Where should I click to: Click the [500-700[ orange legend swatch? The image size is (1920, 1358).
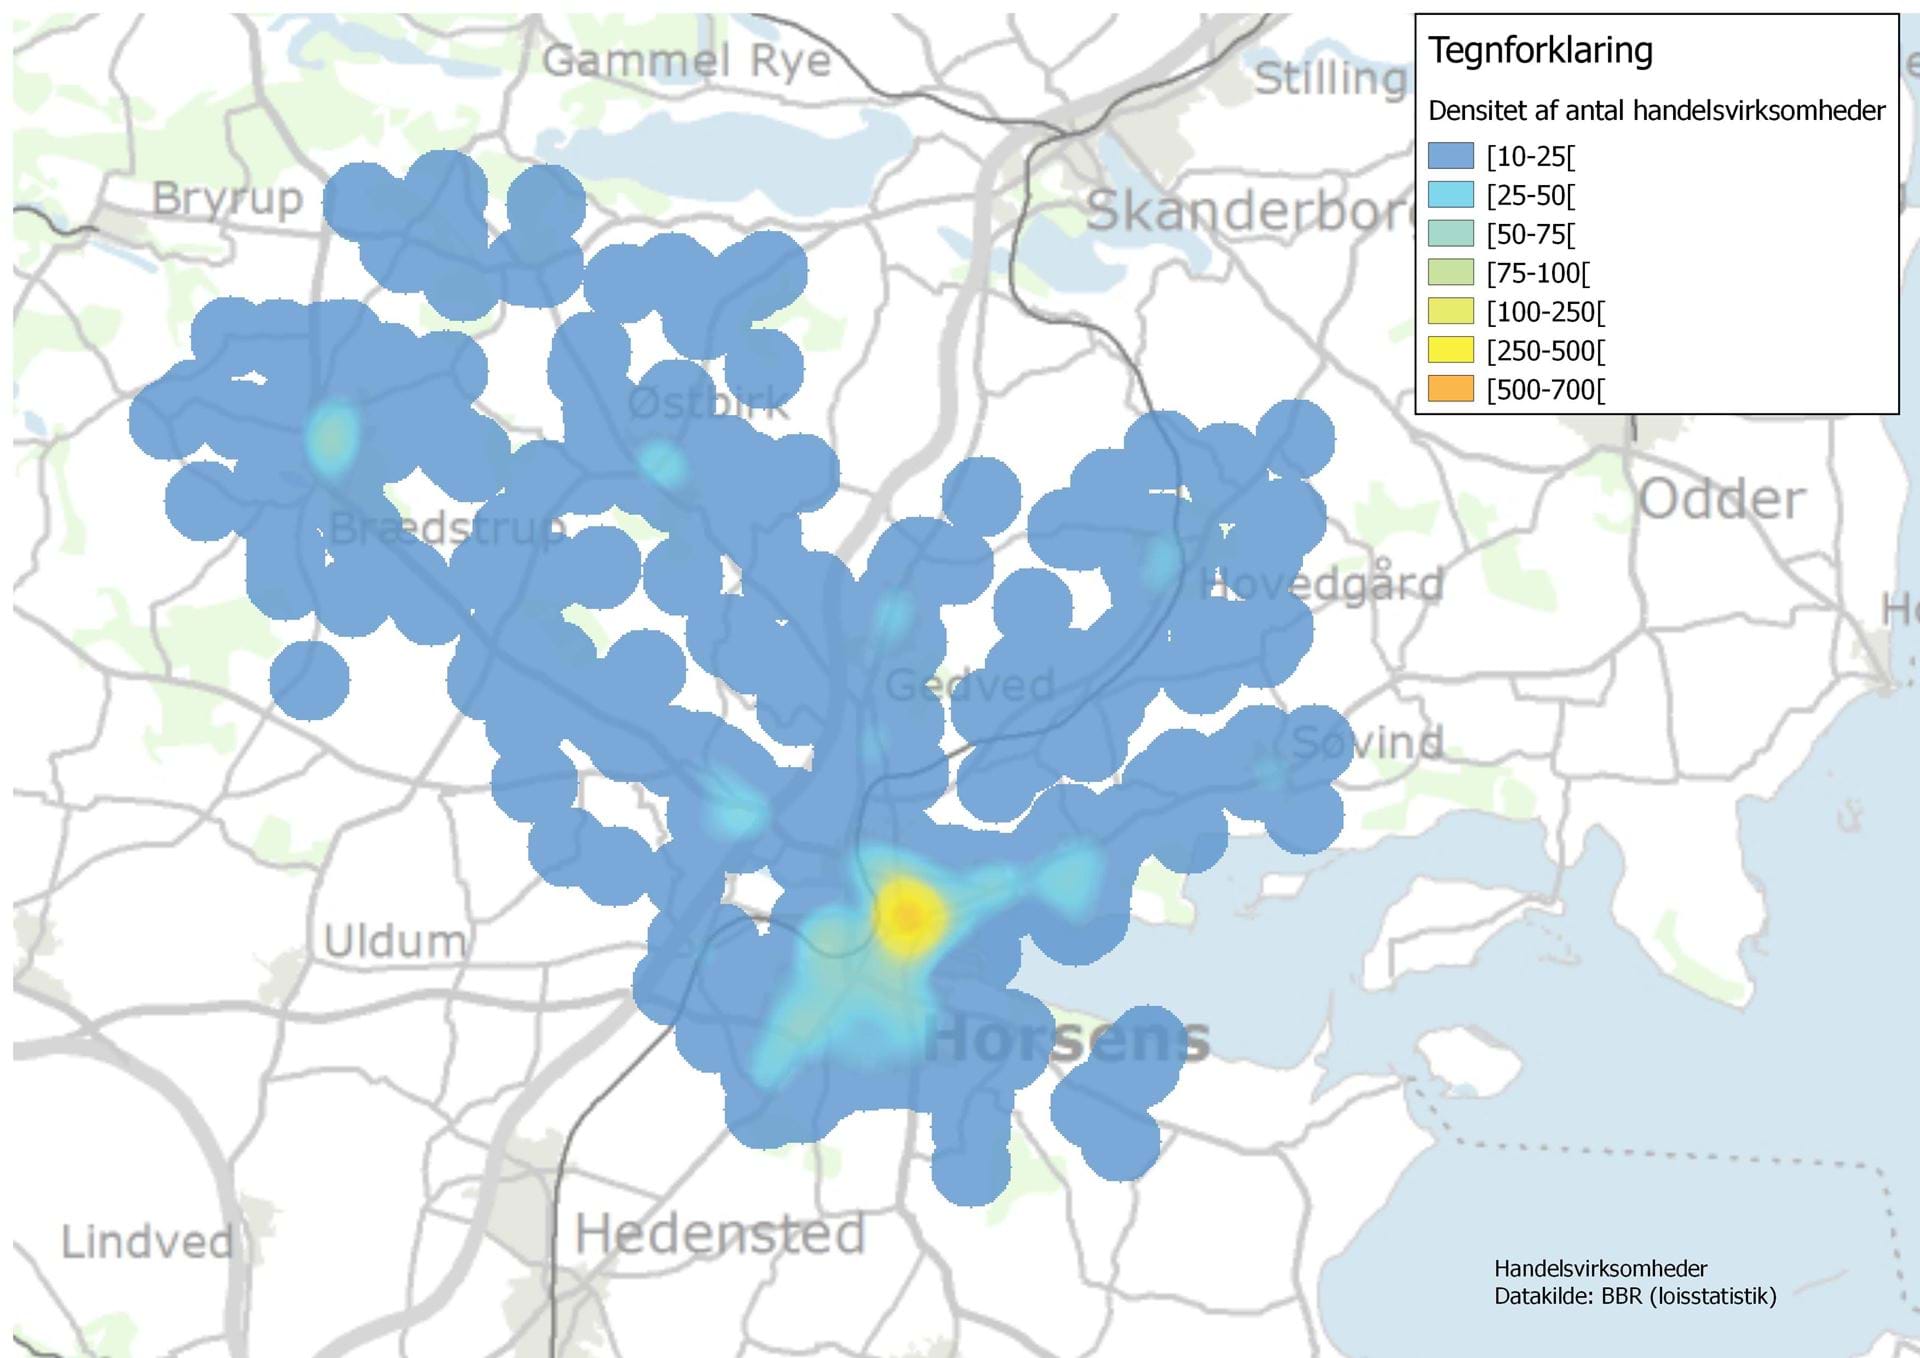(1450, 389)
